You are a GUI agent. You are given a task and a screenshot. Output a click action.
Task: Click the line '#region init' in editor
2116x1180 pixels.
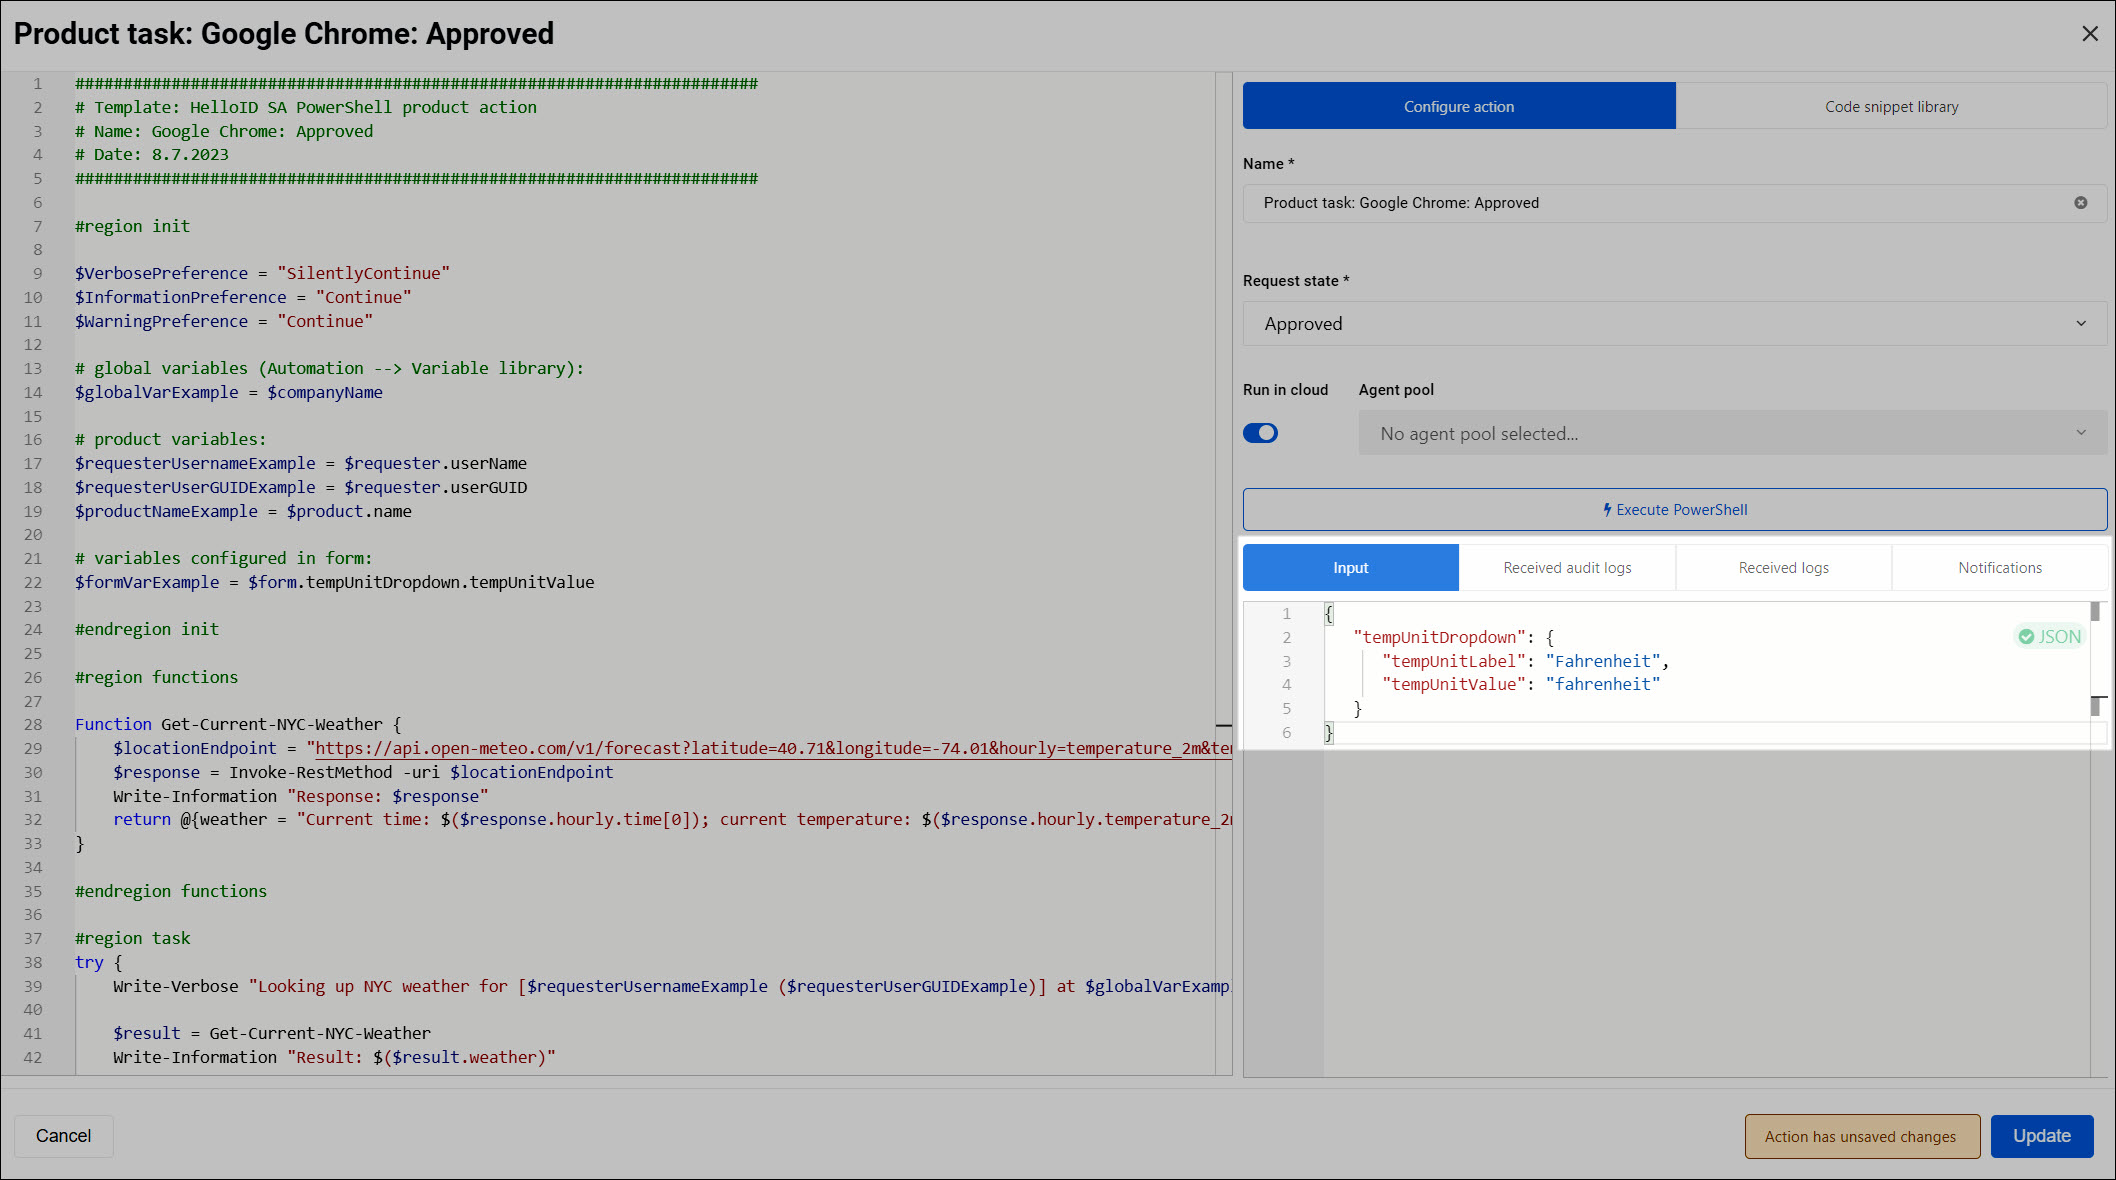[132, 226]
